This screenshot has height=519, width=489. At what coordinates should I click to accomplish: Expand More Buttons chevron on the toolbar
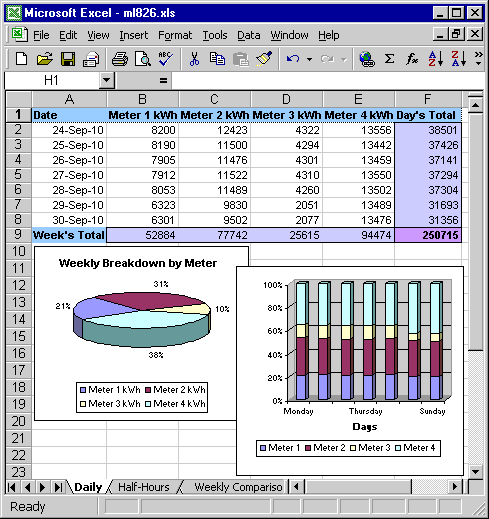click(478, 58)
